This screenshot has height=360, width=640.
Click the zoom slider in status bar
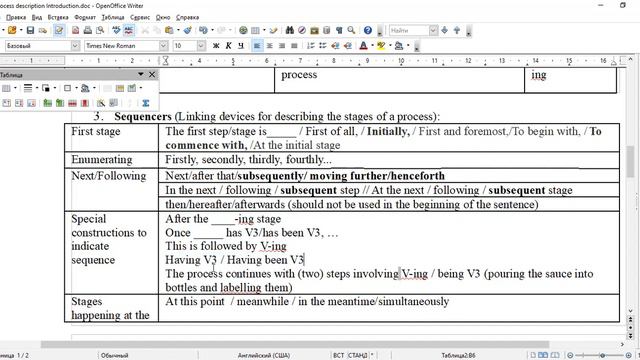coord(602,356)
